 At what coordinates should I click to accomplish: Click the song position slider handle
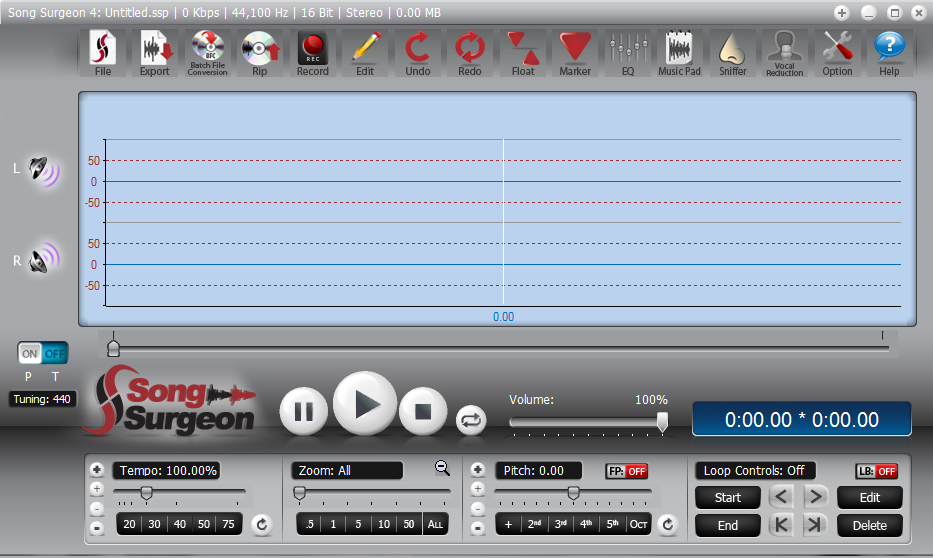point(113,347)
